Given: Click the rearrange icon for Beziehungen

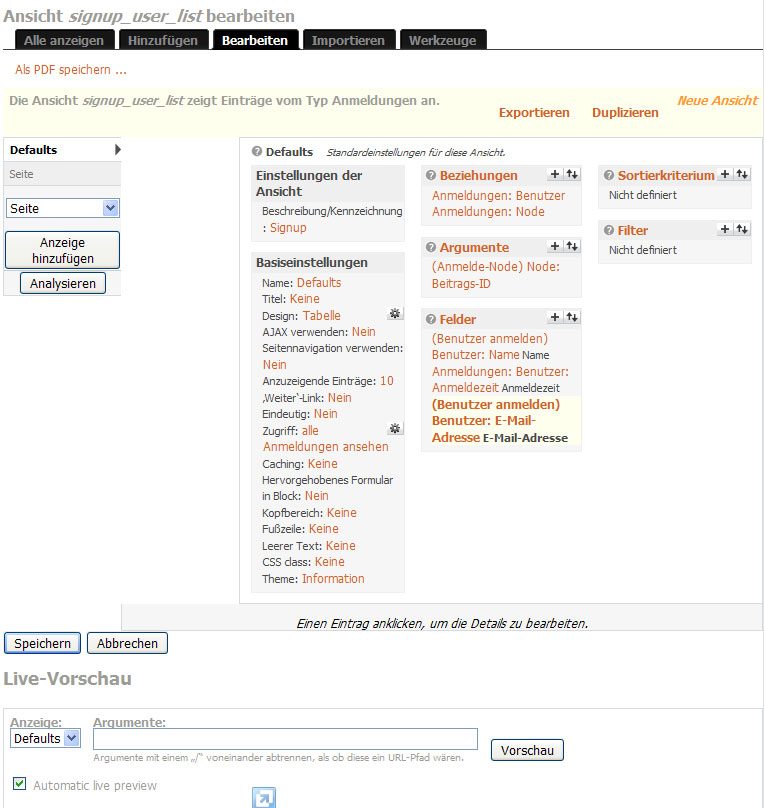Looking at the screenshot, I should pyautogui.click(x=571, y=175).
